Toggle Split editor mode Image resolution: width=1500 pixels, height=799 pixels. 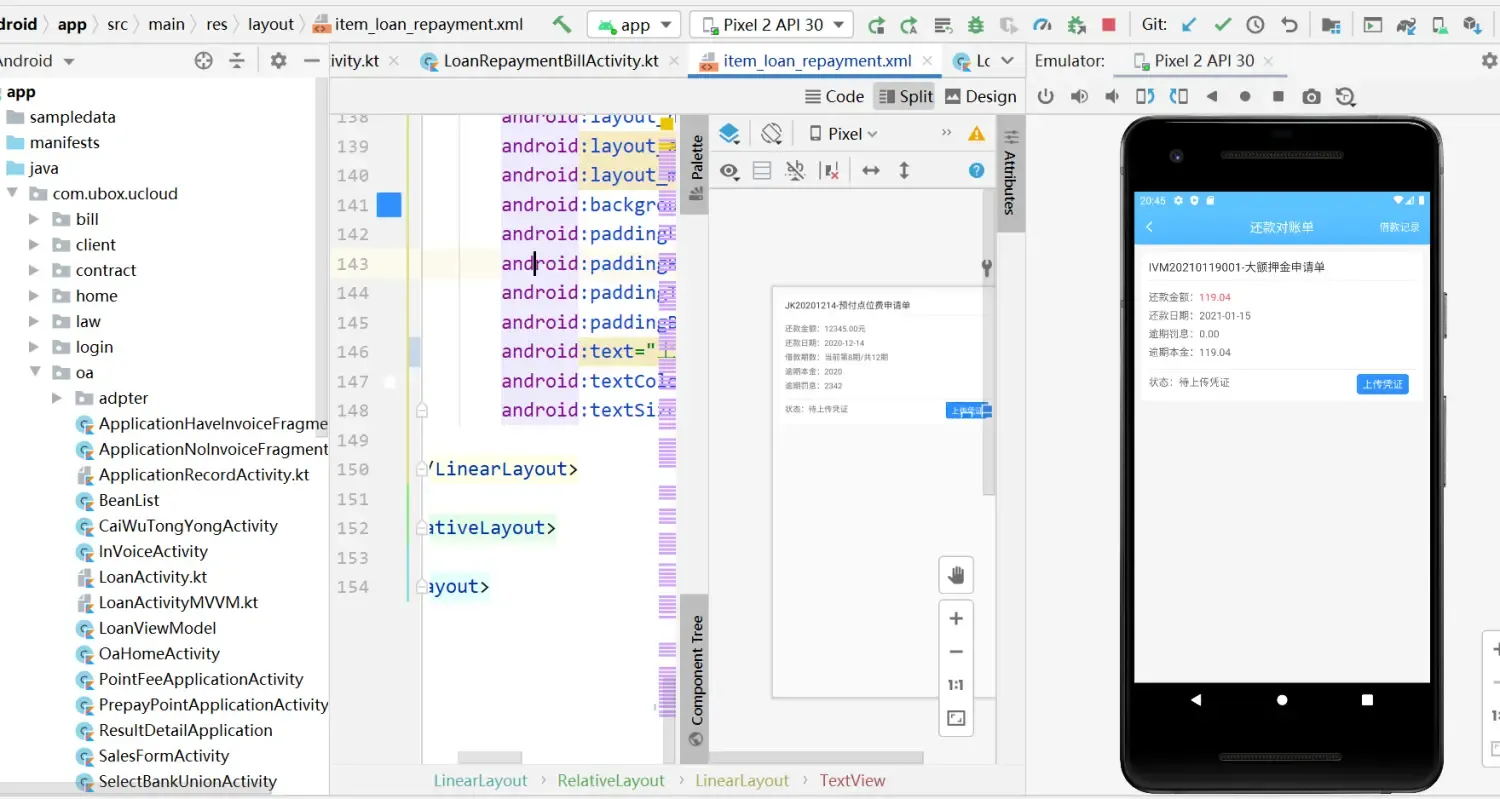pos(905,96)
